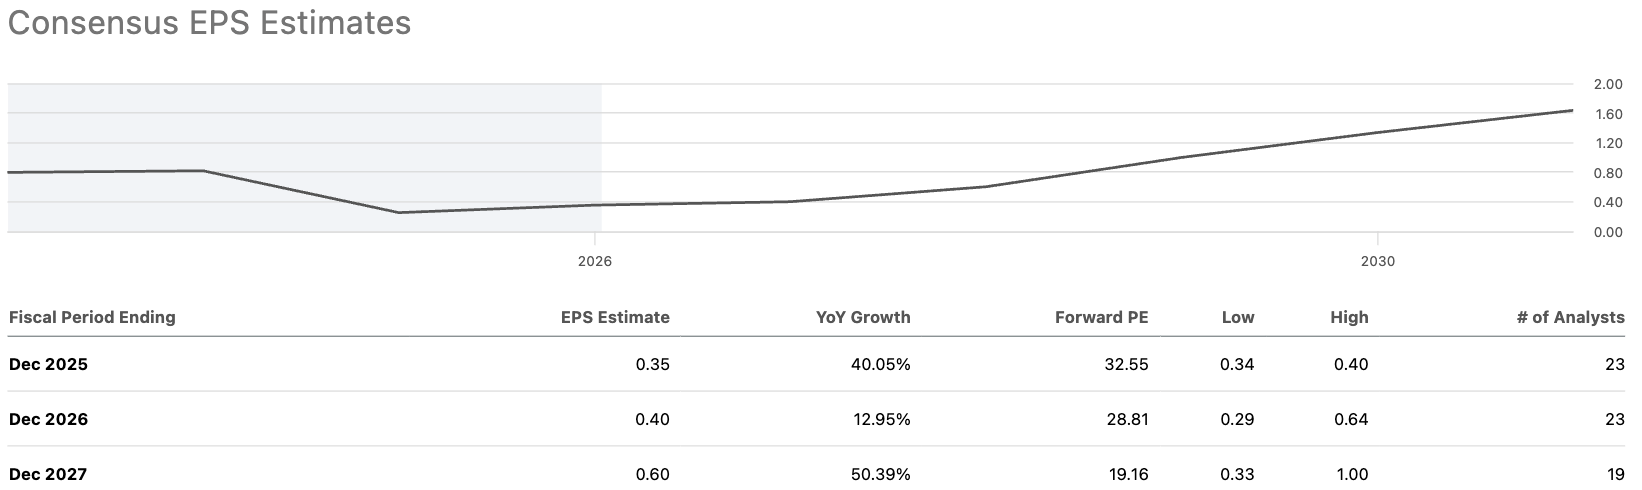
Task: Click the 2030 x-axis label on chart
Action: [1377, 261]
